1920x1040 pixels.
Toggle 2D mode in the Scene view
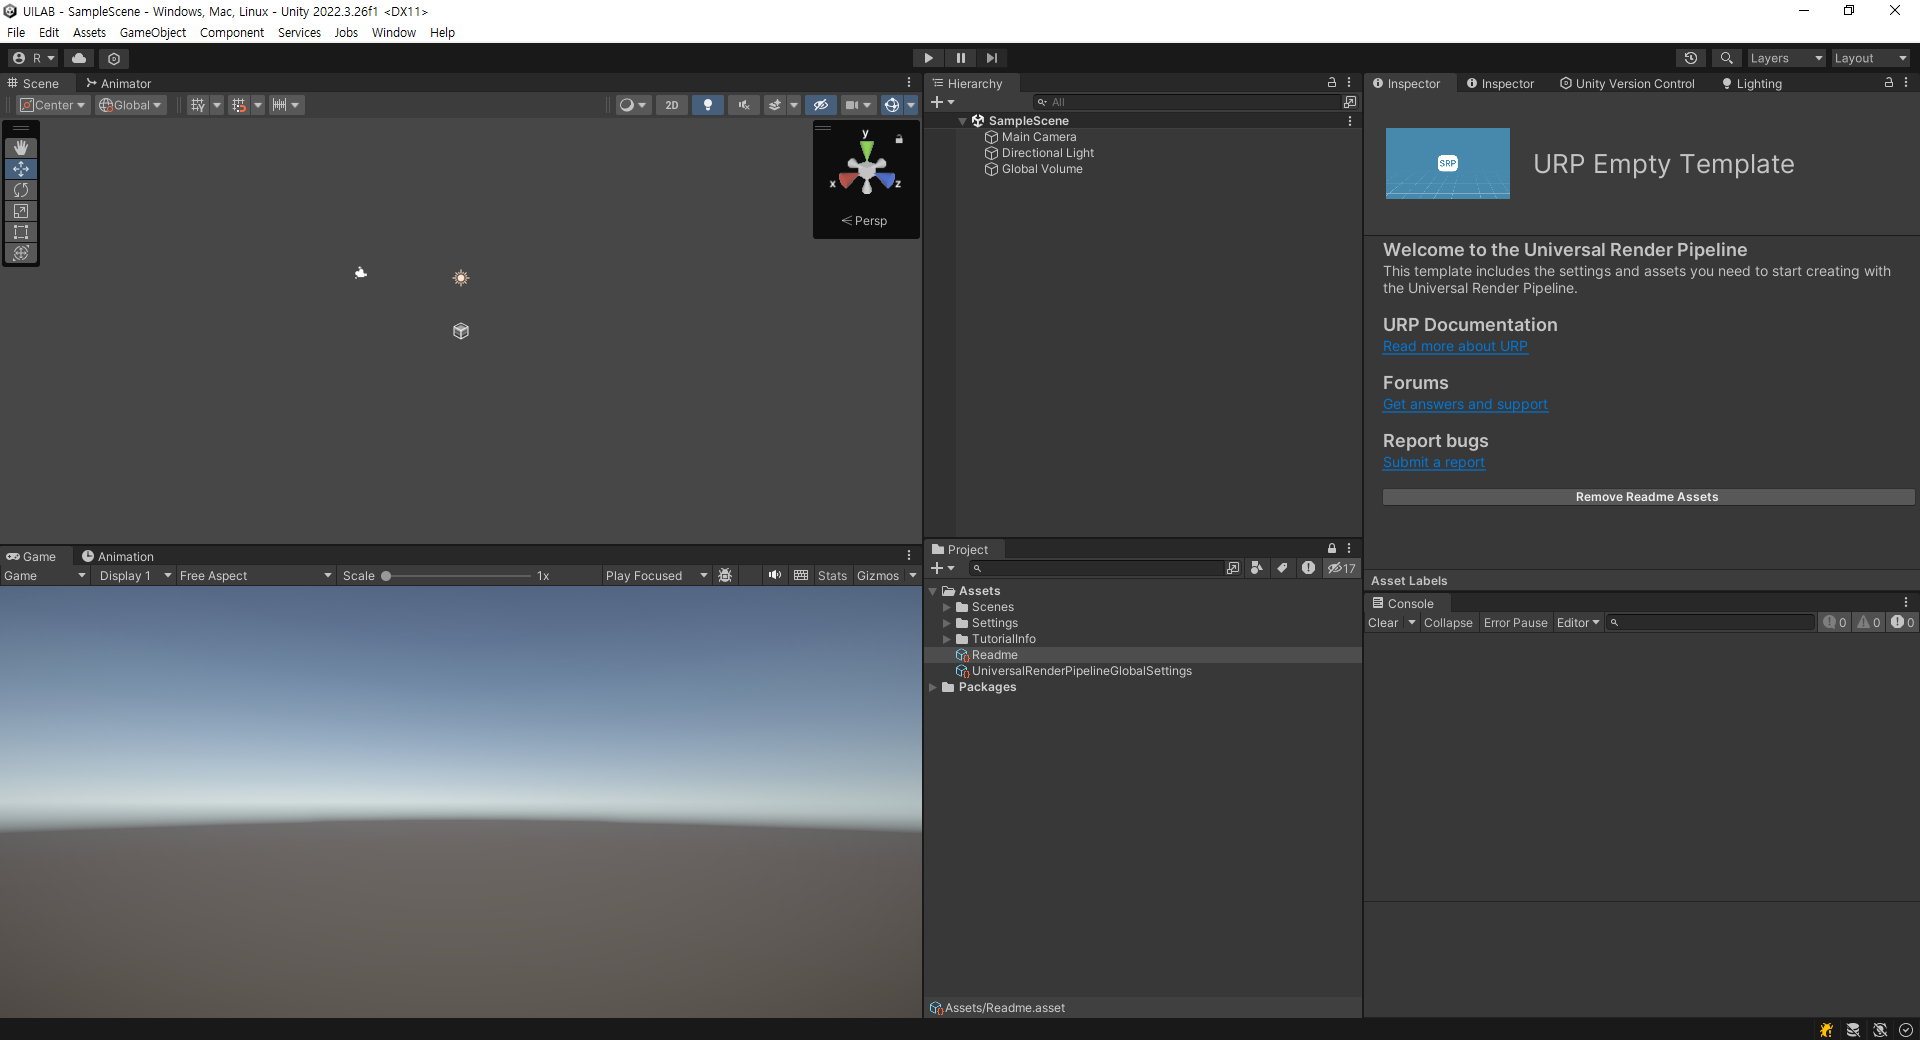[671, 105]
